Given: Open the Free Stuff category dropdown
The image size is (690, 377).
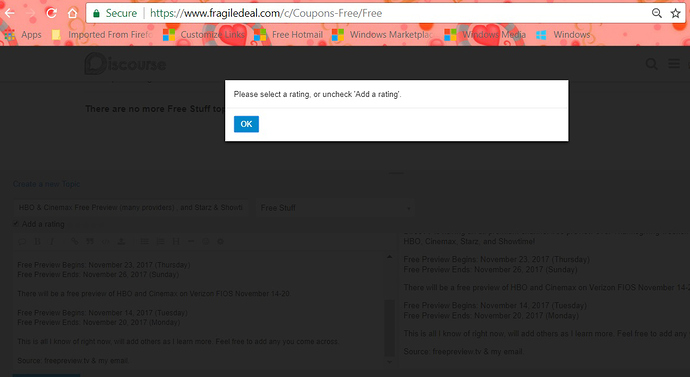Looking at the screenshot, I should 335,208.
